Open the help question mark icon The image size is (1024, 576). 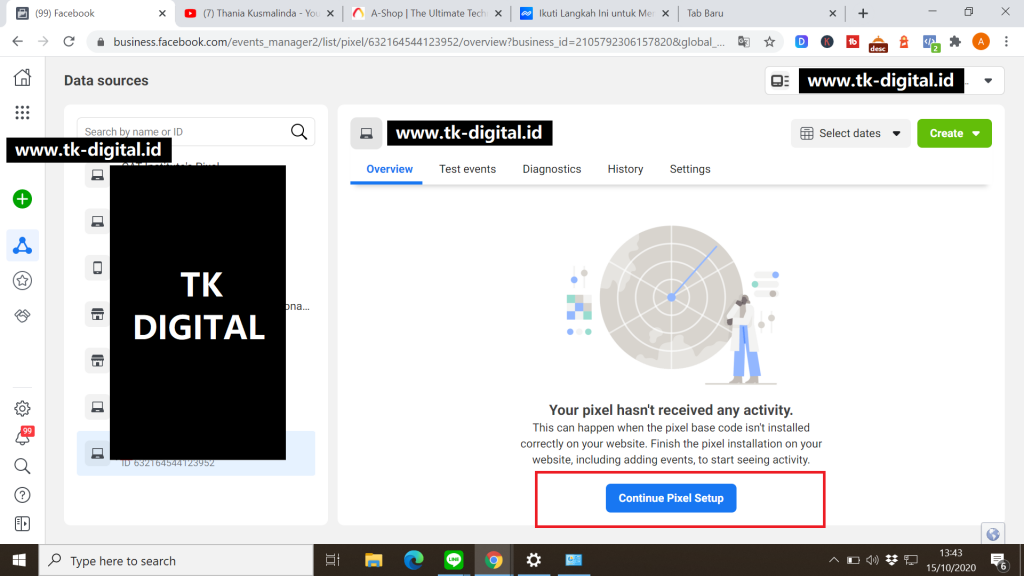[x=22, y=495]
